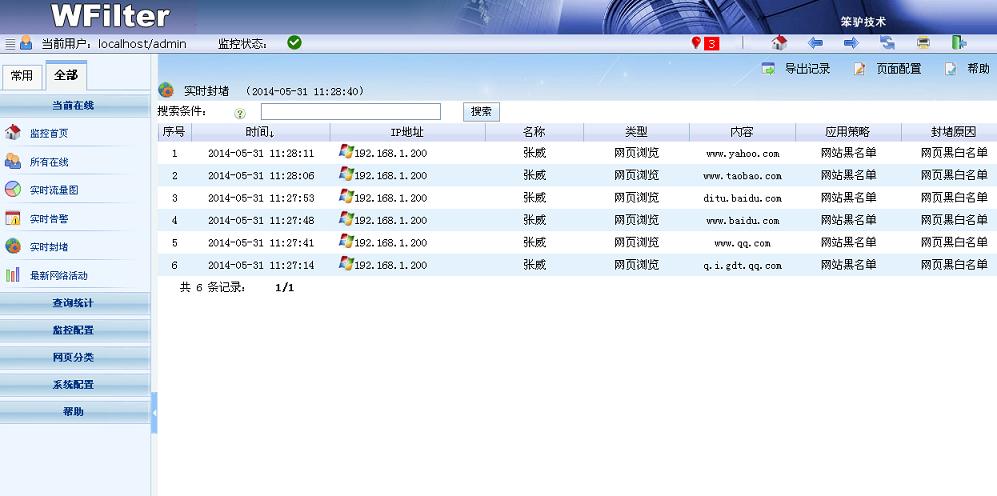Click the search help question mark icon
Image resolution: width=997 pixels, height=496 pixels.
[x=240, y=113]
